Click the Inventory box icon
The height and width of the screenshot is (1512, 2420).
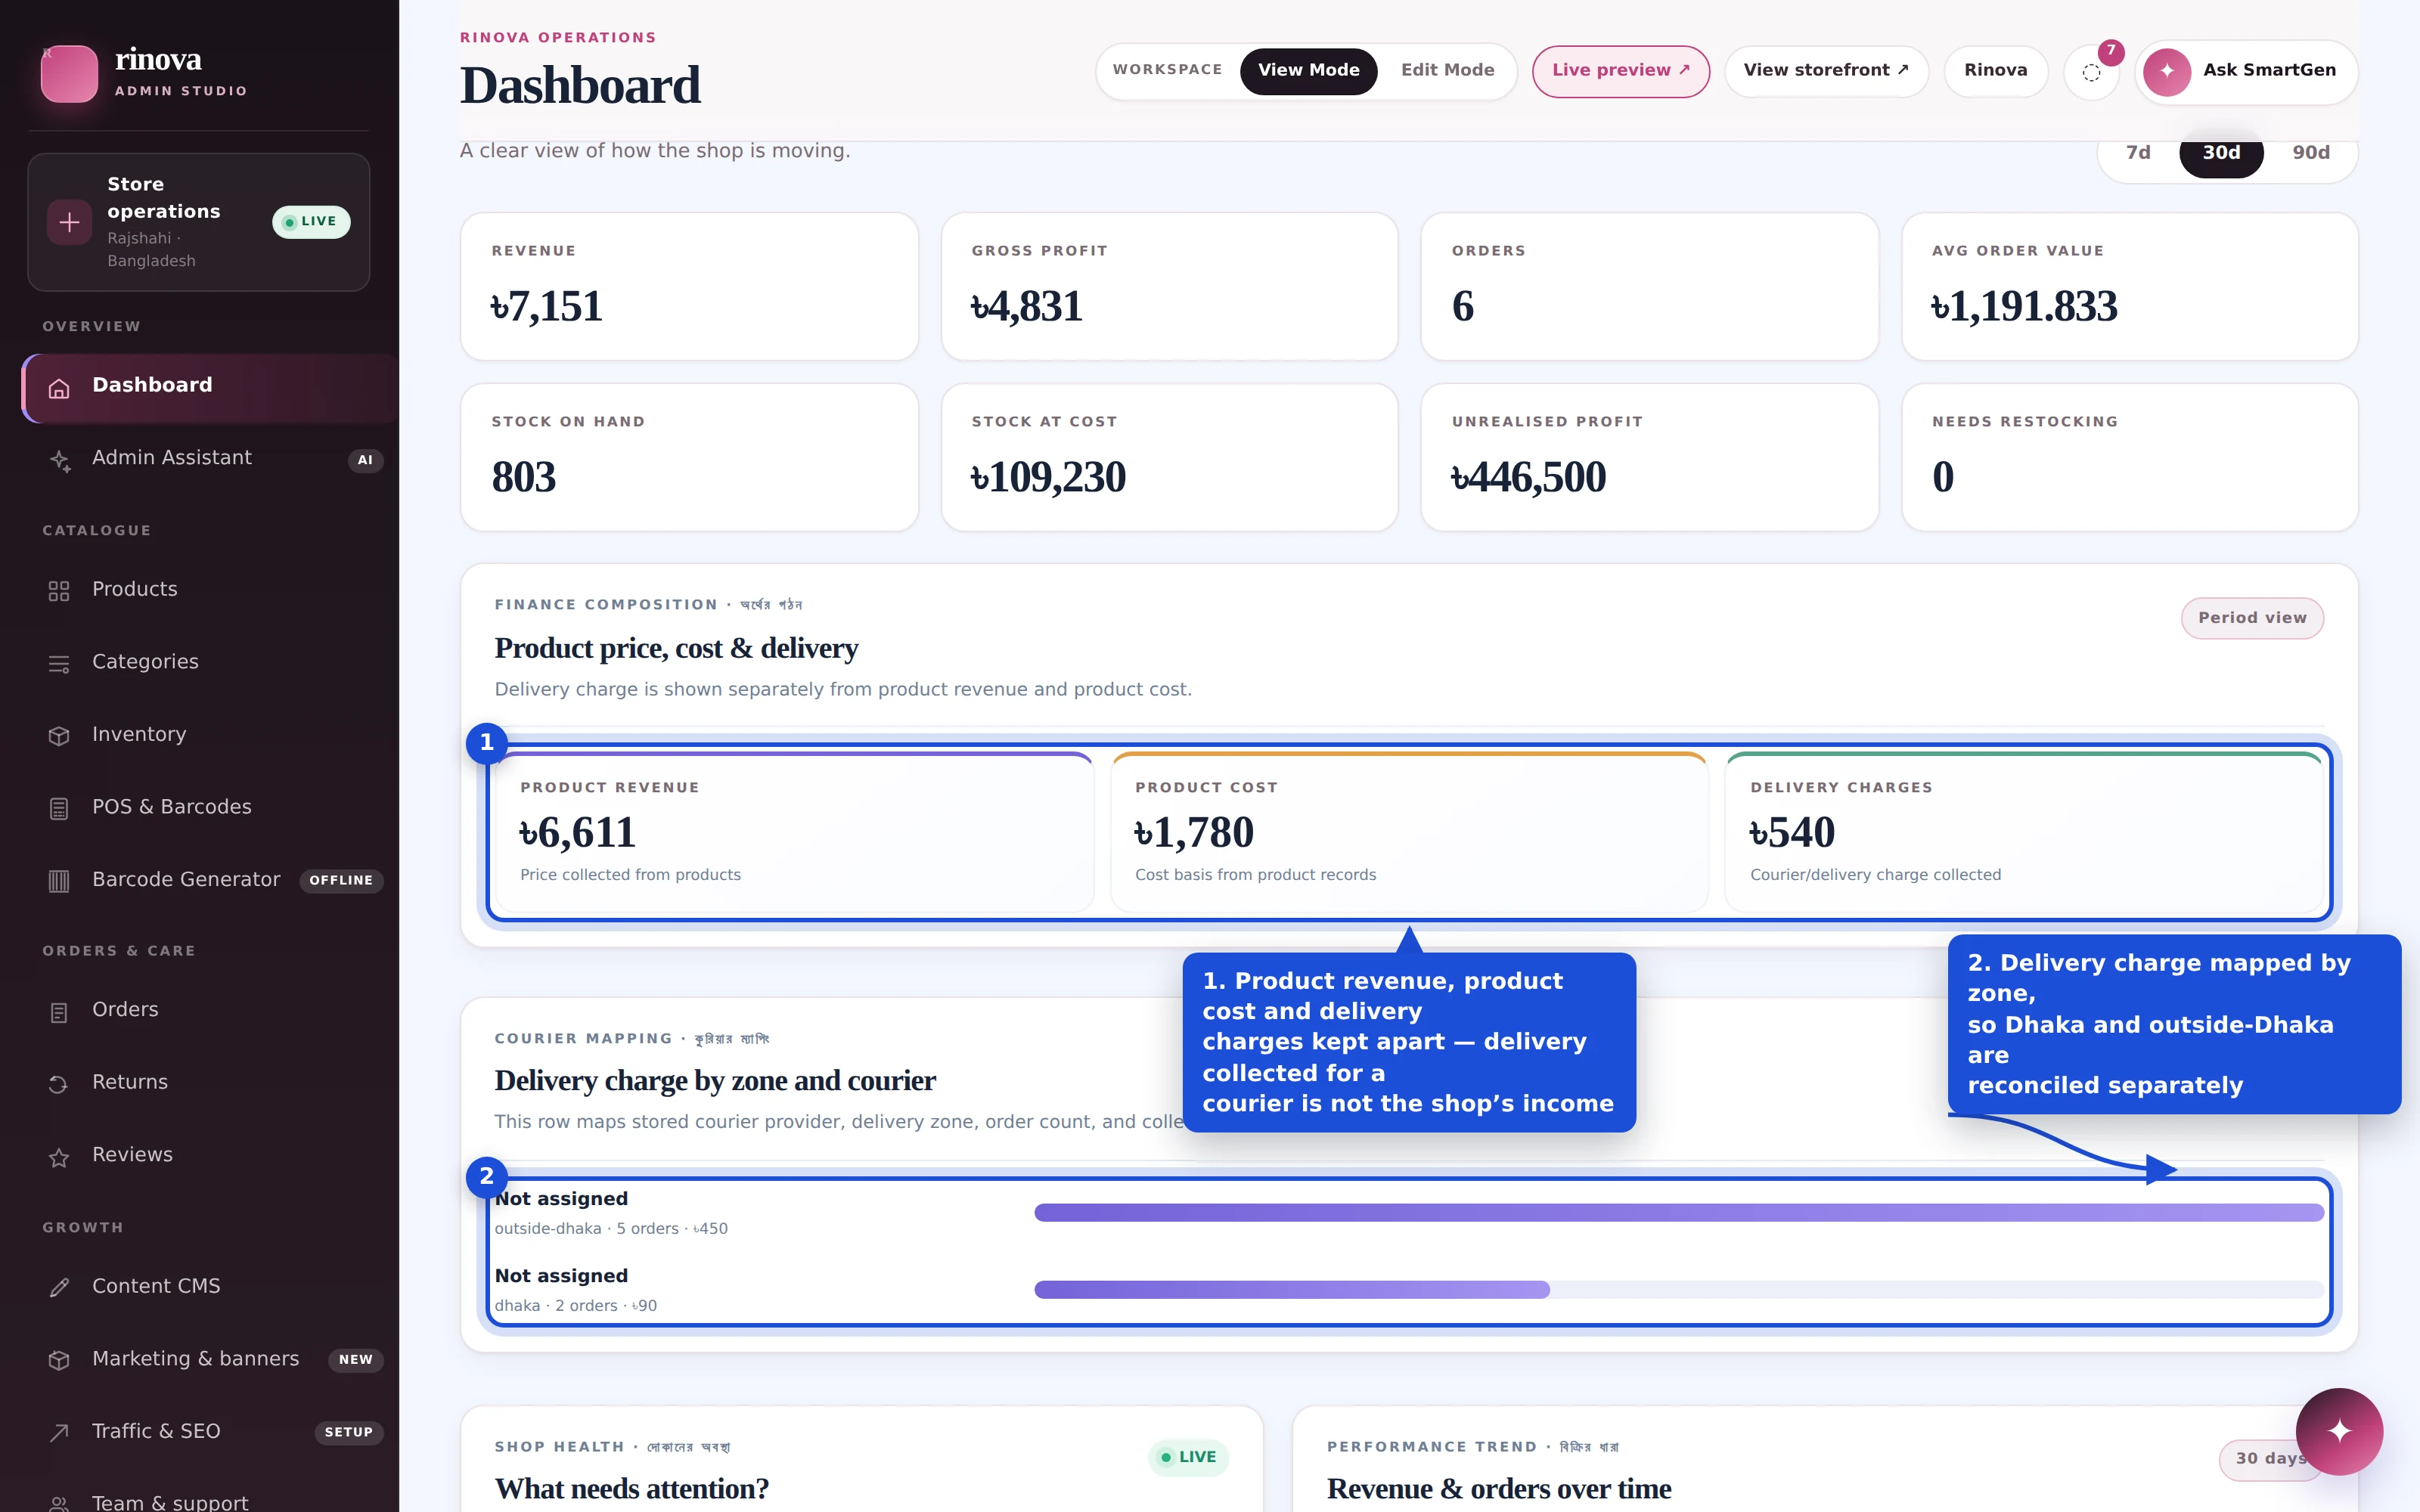click(x=59, y=736)
